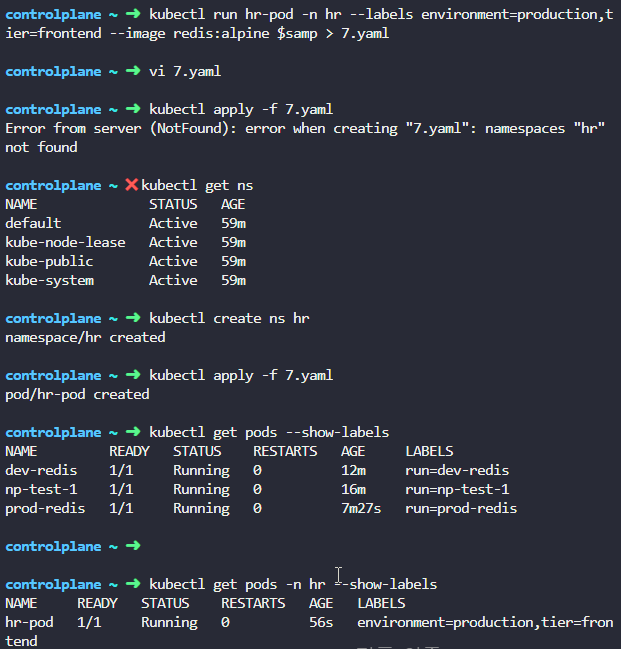Click the green arrow on the empty prompt line
Screen dimensions: 621x649
(133, 546)
